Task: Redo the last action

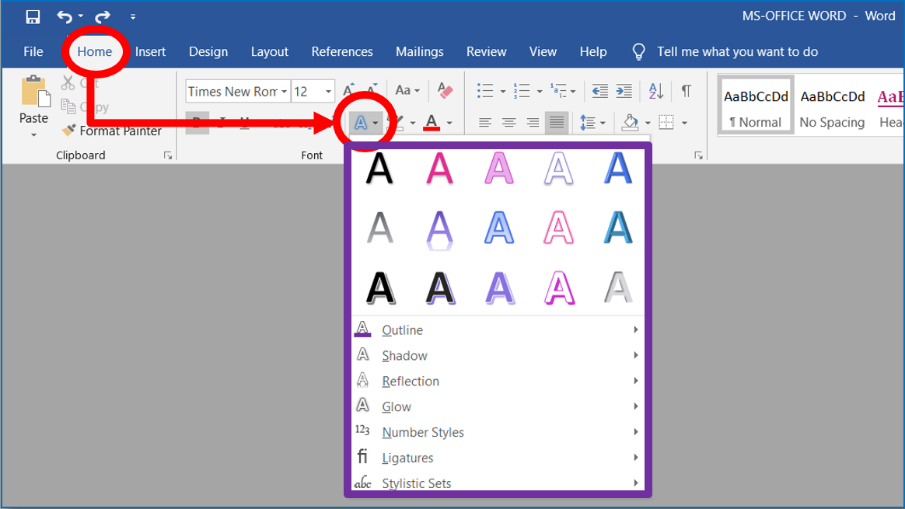Action: pos(103,17)
